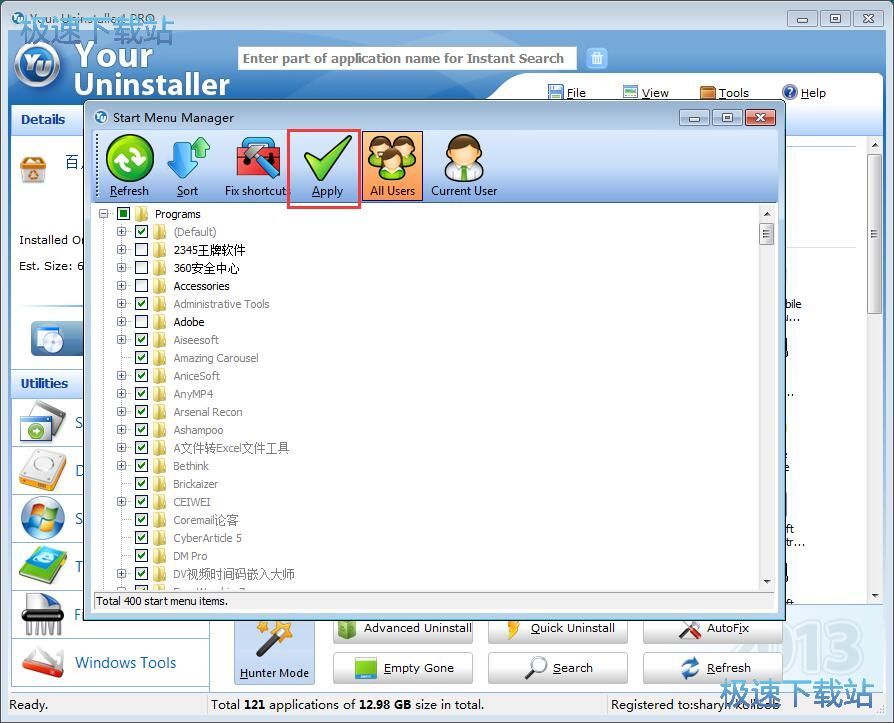Expand the 360安全中心 node
This screenshot has width=894, height=723.
point(121,267)
